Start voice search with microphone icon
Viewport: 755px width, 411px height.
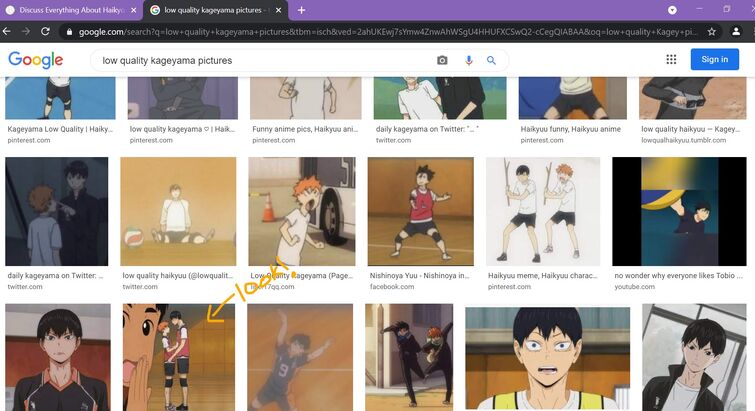[x=469, y=60]
